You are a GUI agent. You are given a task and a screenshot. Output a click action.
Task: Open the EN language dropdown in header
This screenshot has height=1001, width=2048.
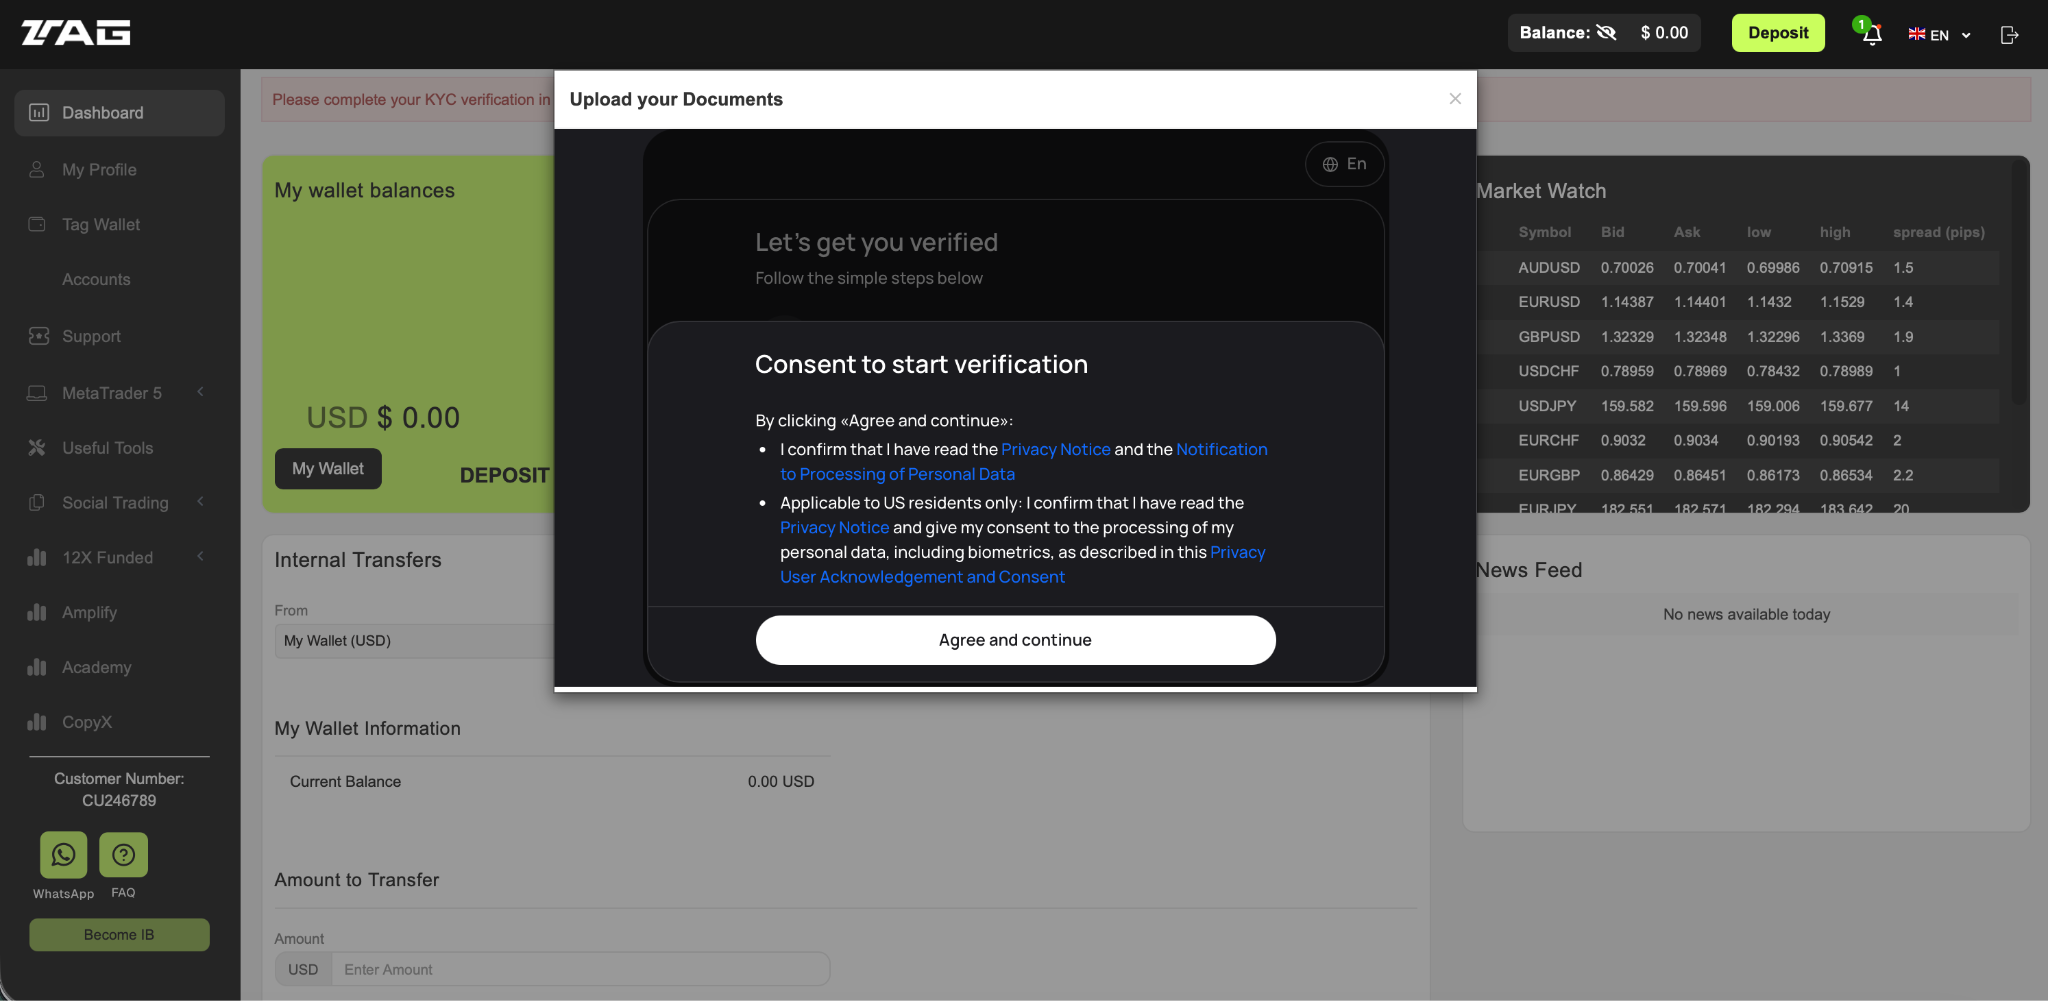[x=1939, y=35]
